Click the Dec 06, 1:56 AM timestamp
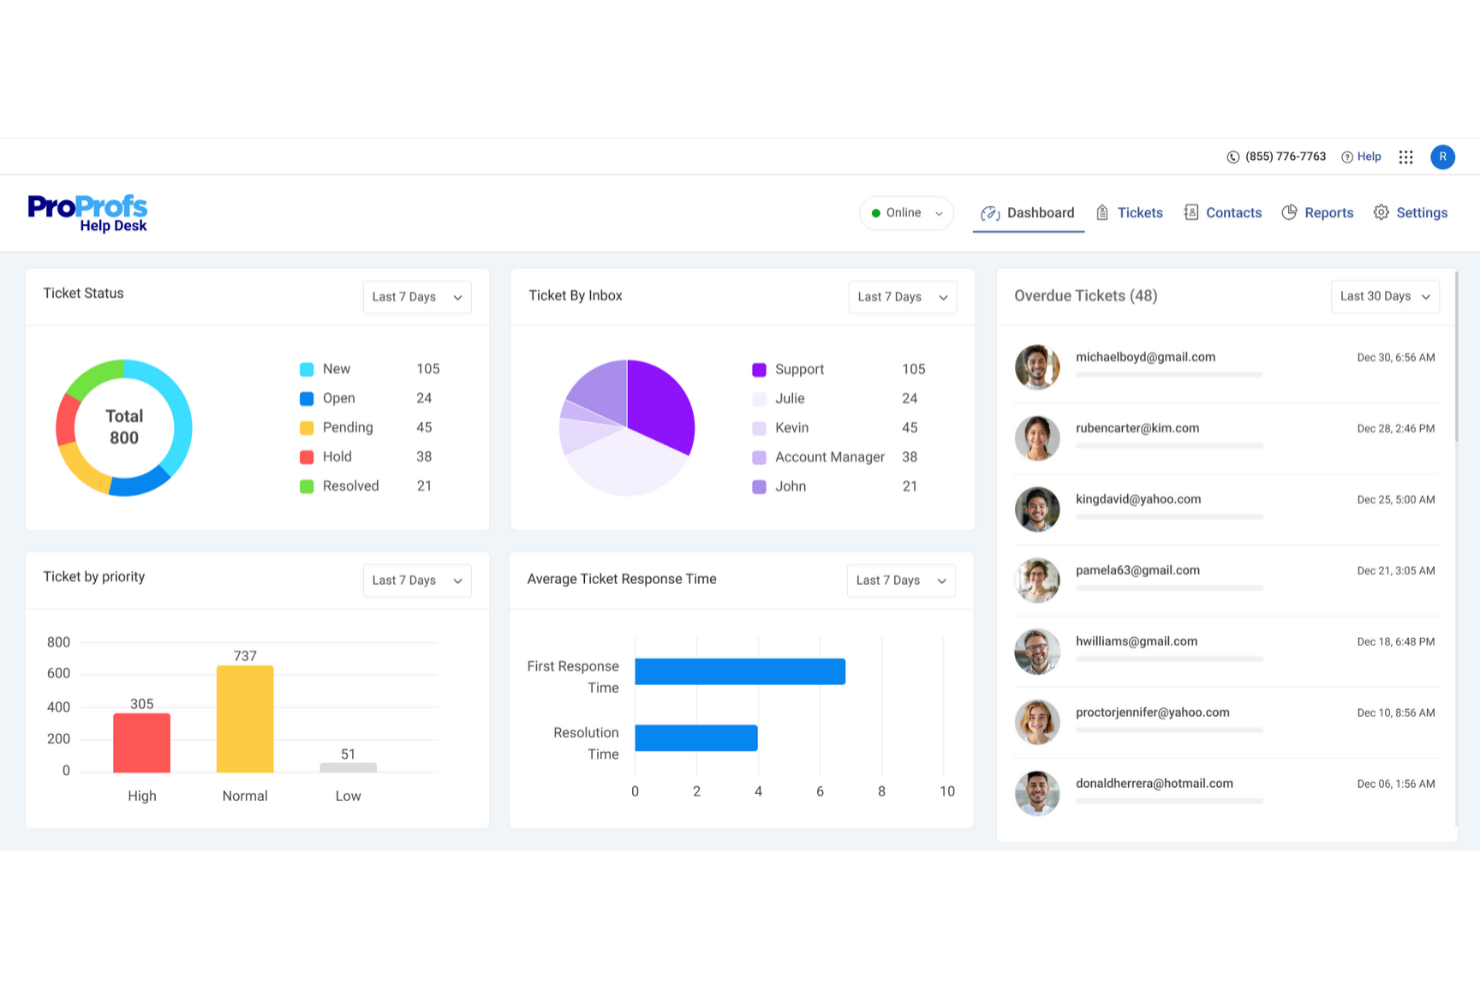Viewport: 1480px width, 987px height. click(x=1395, y=784)
